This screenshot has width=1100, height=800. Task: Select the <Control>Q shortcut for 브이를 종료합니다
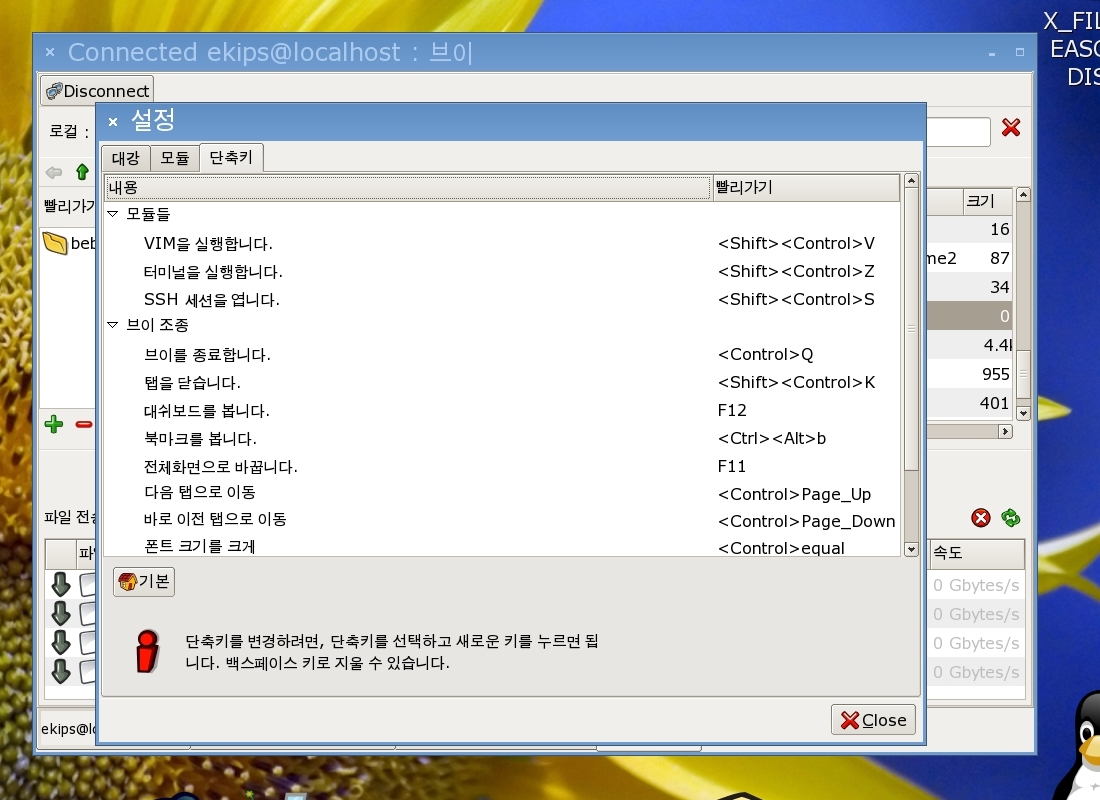[765, 355]
